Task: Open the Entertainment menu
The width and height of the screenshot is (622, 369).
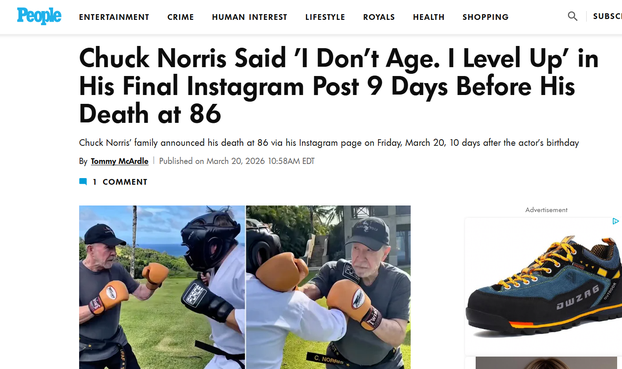Action: pos(114,17)
